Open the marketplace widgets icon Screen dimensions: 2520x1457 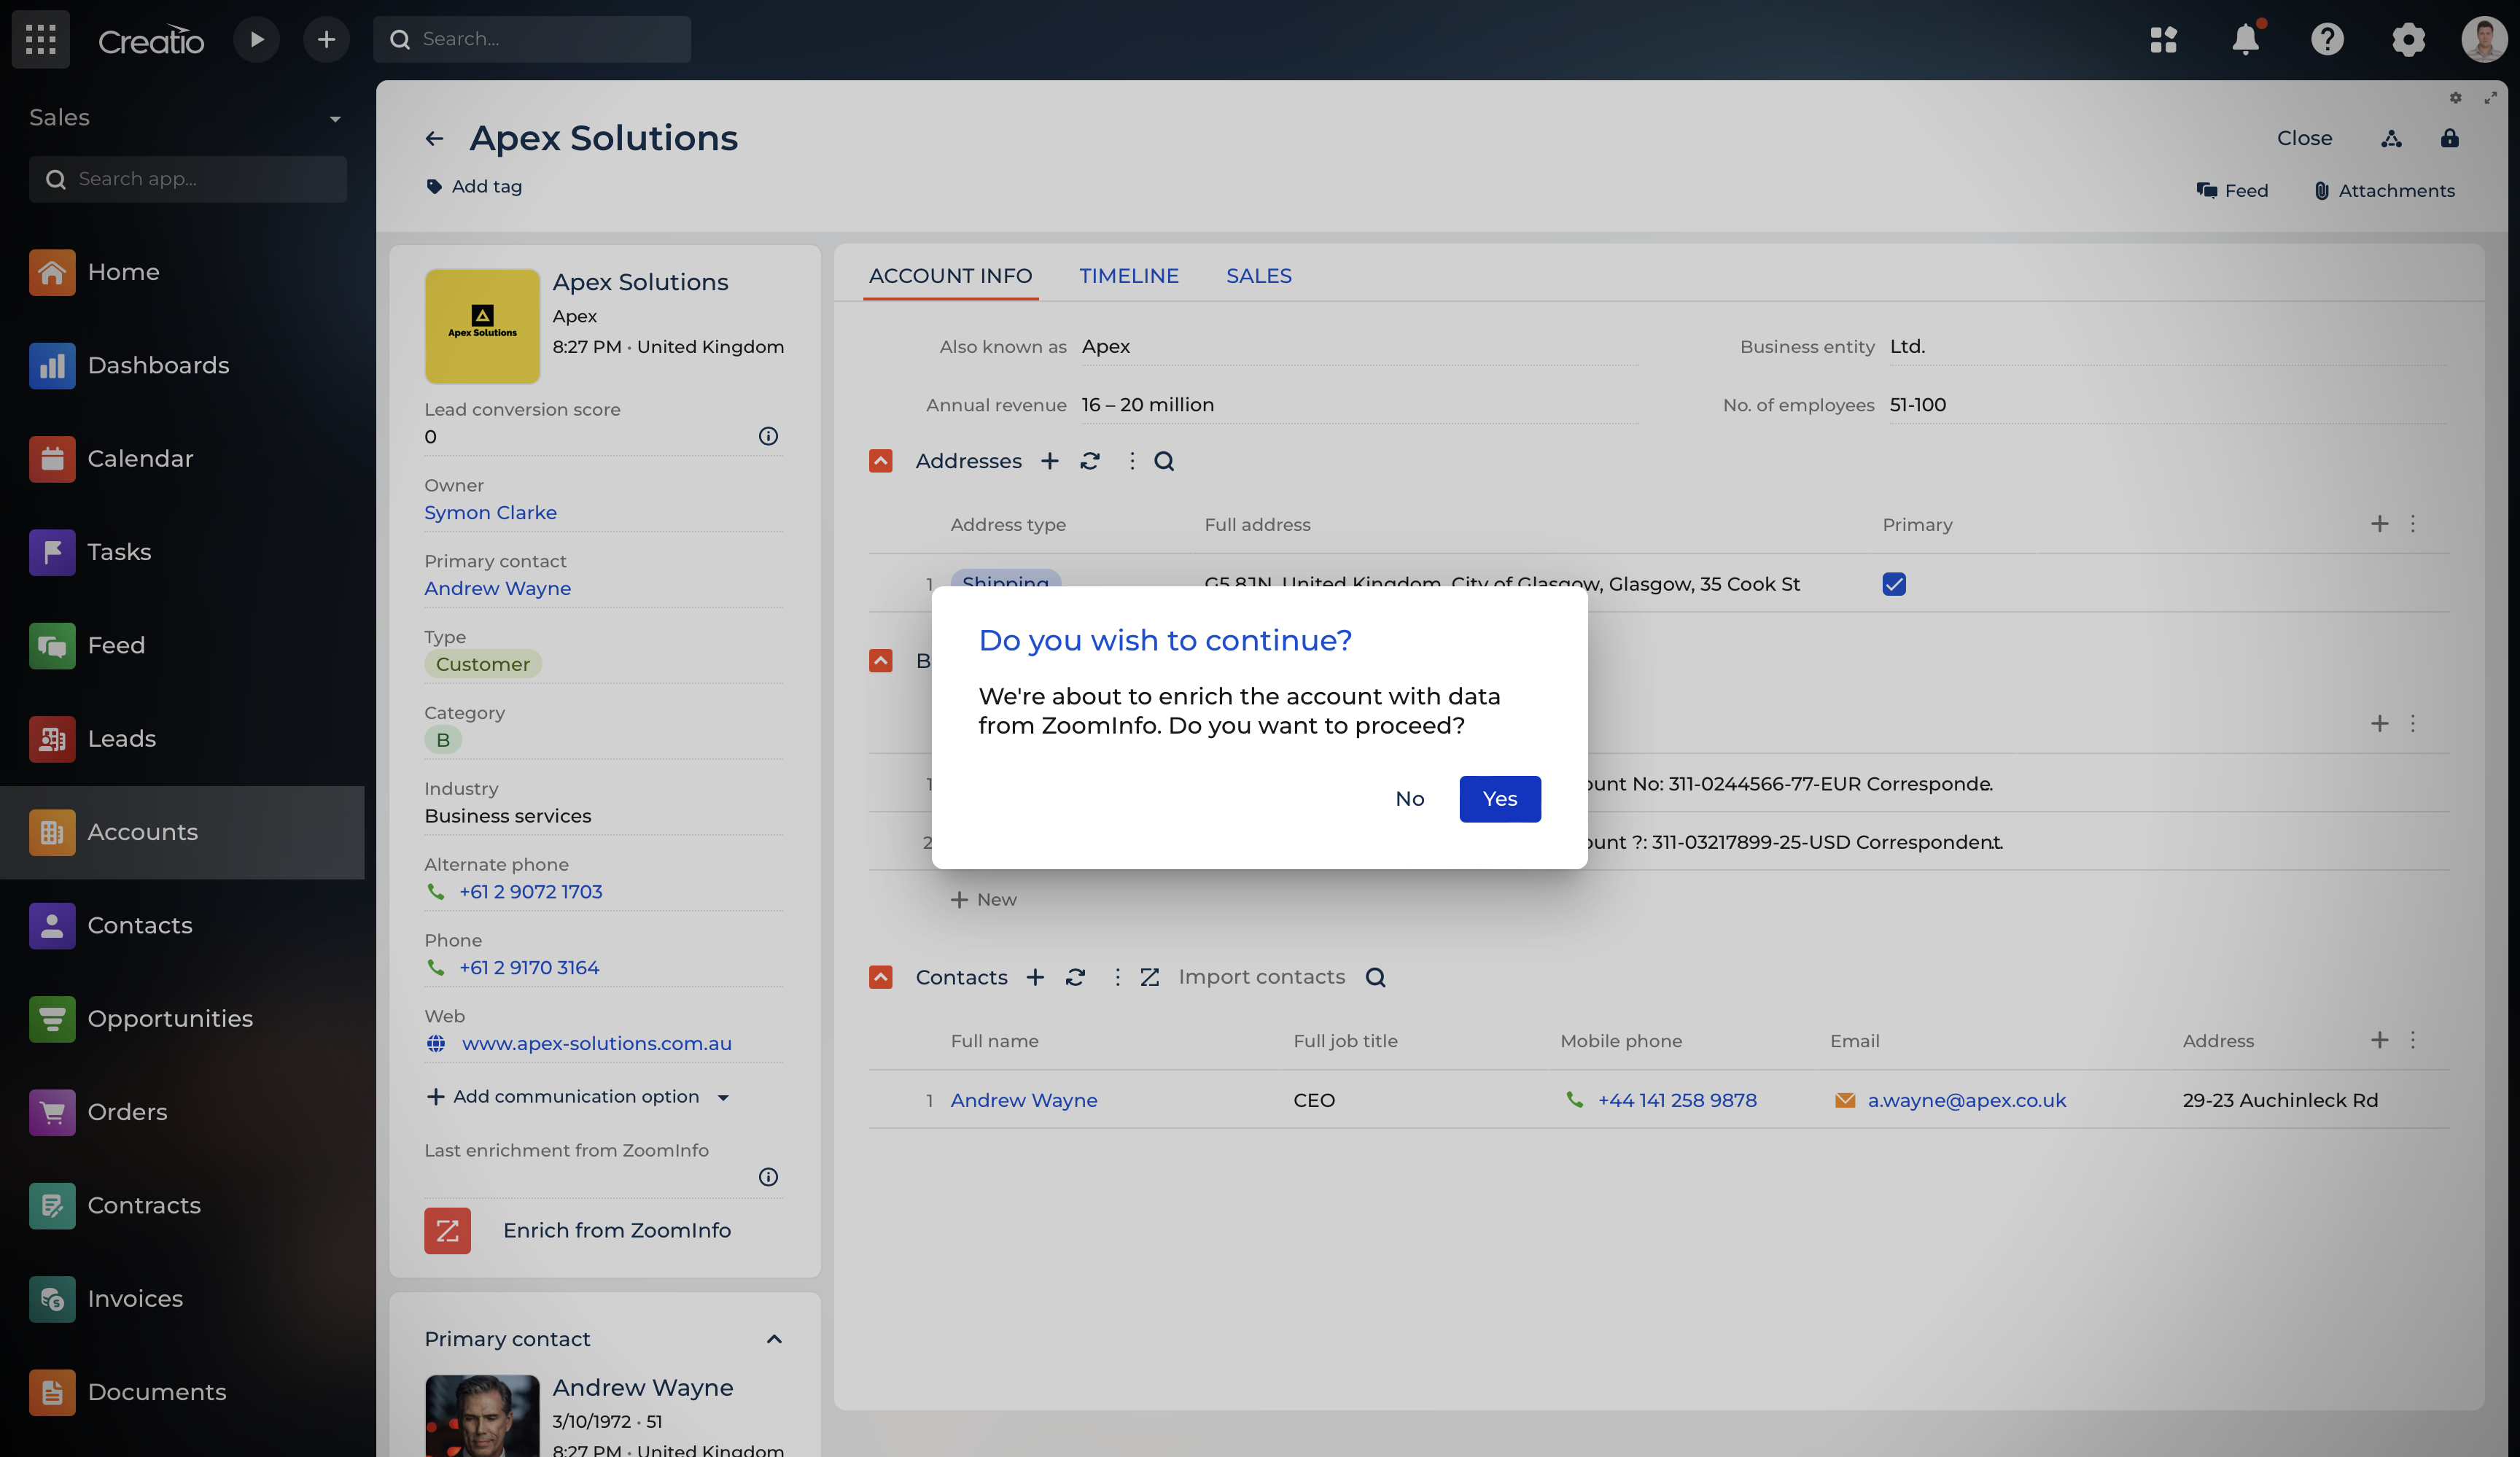[x=2163, y=39]
